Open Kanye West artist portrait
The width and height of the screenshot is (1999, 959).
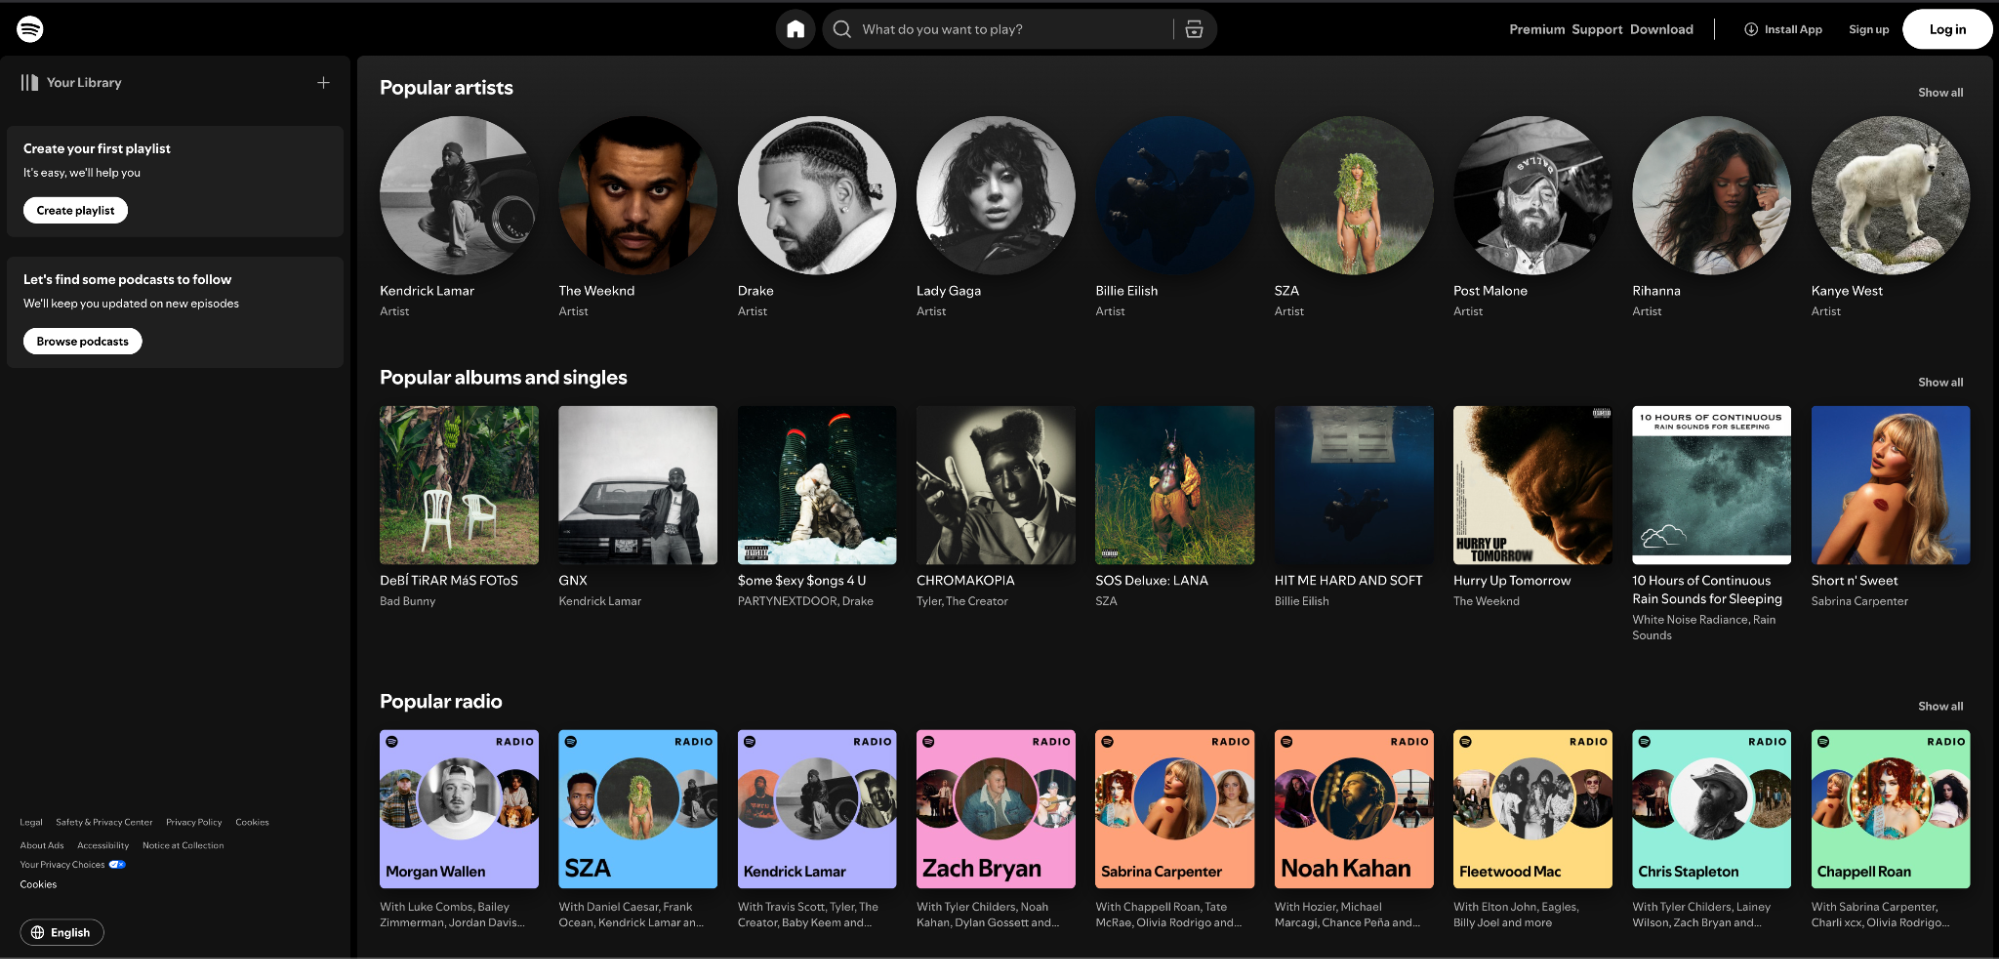pyautogui.click(x=1891, y=195)
